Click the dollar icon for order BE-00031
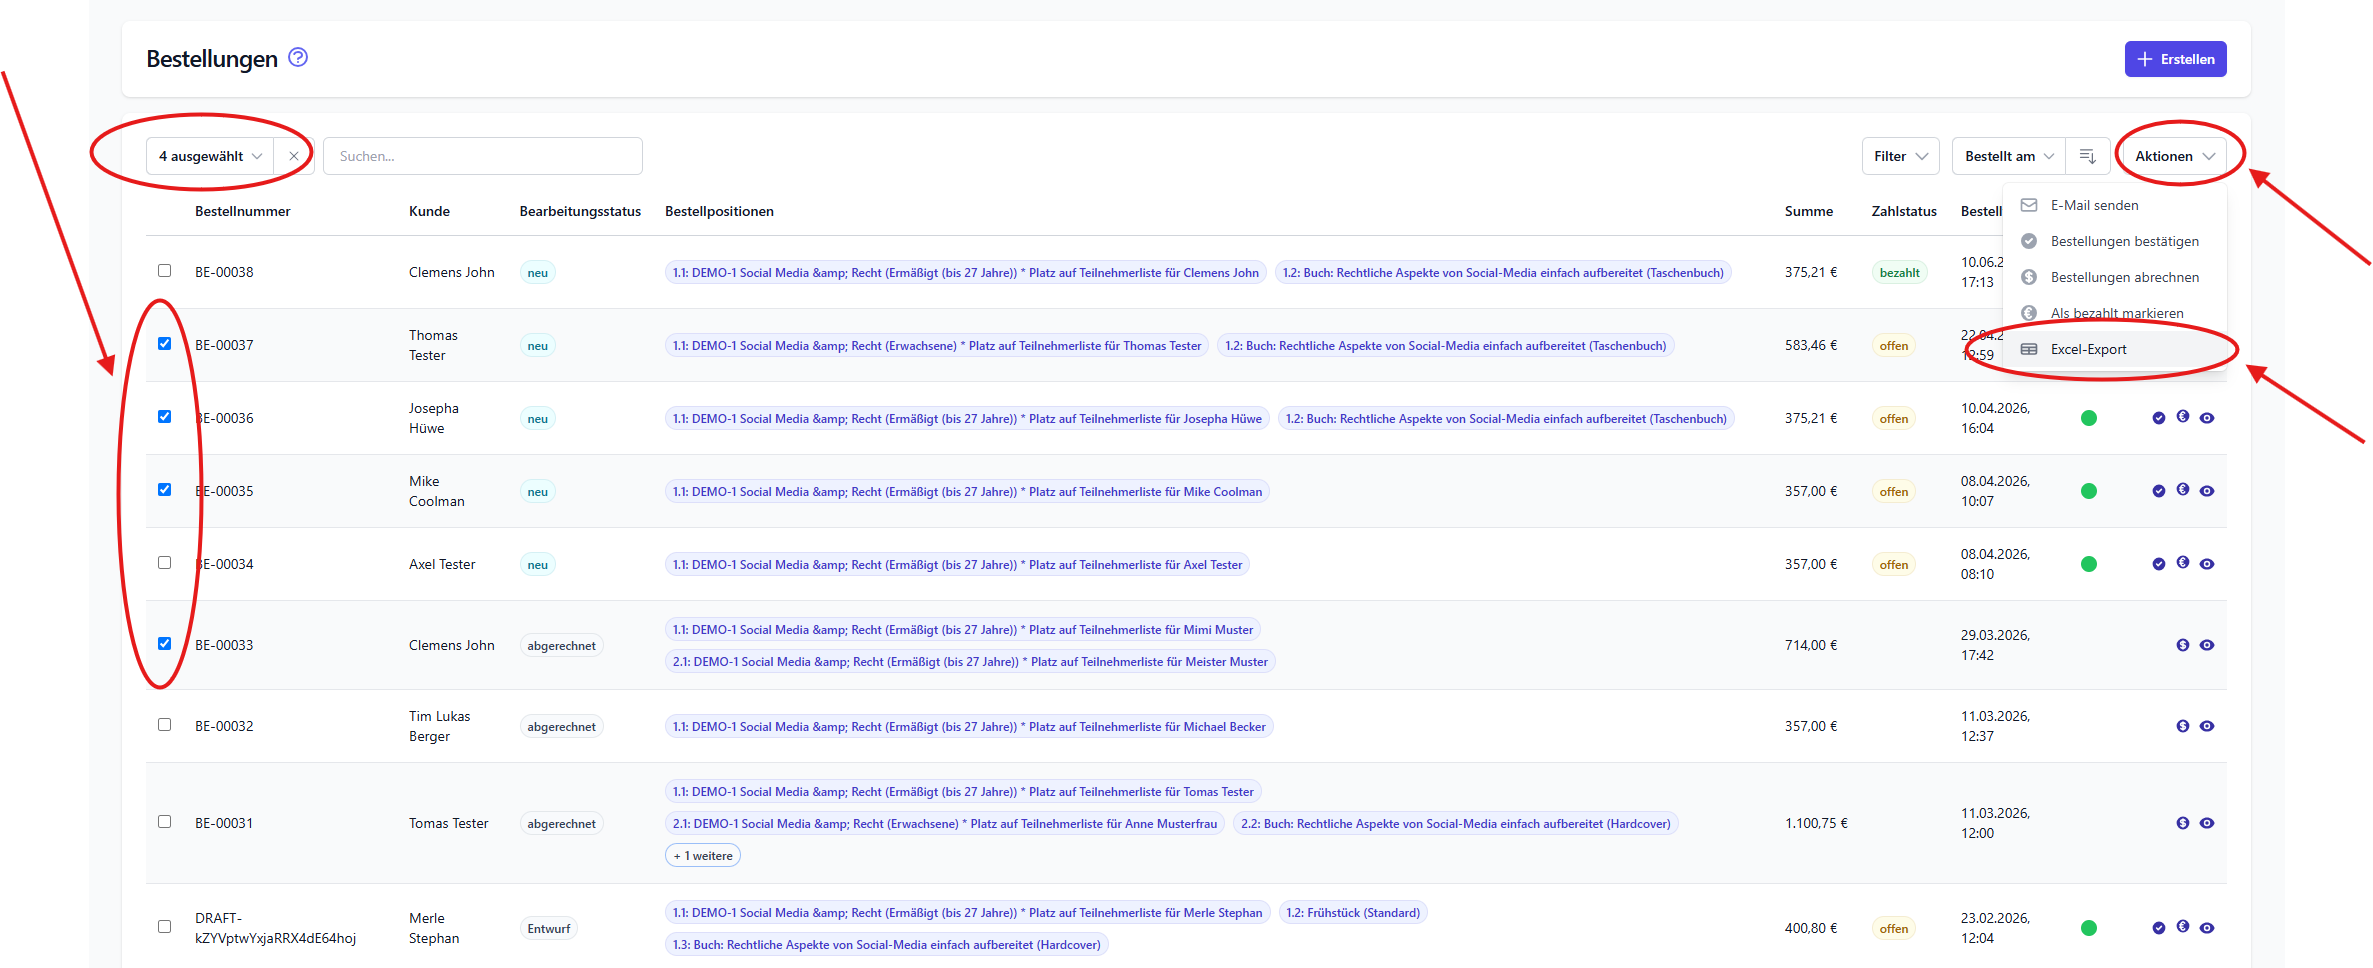Viewport: 2373px width, 968px height. (2183, 823)
